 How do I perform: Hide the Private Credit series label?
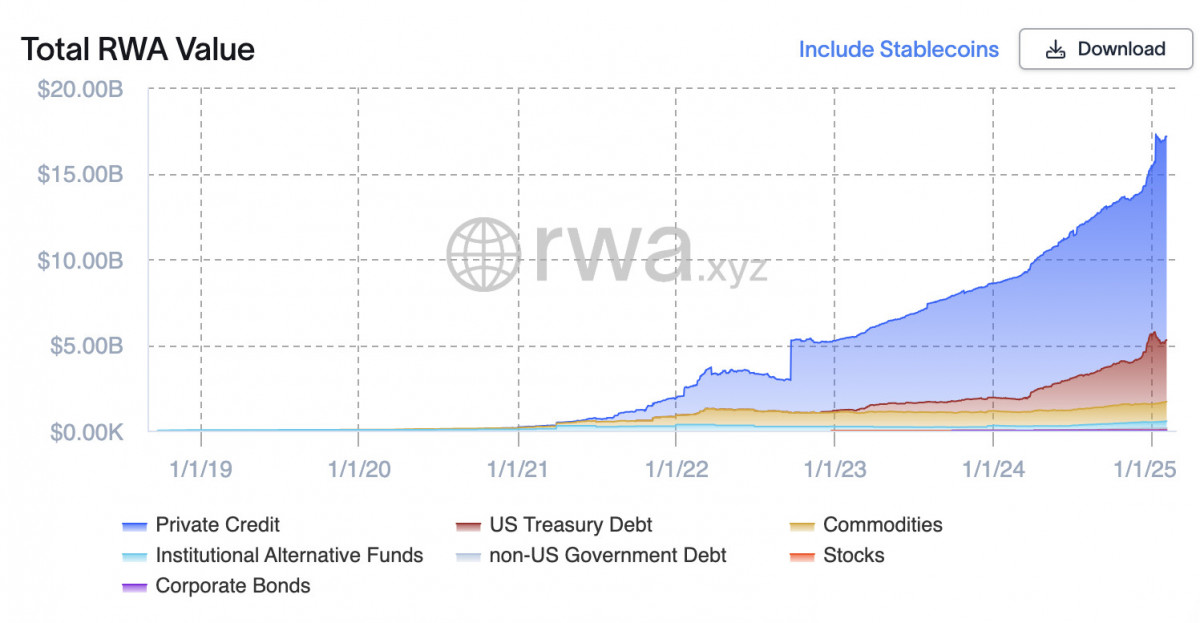point(218,524)
